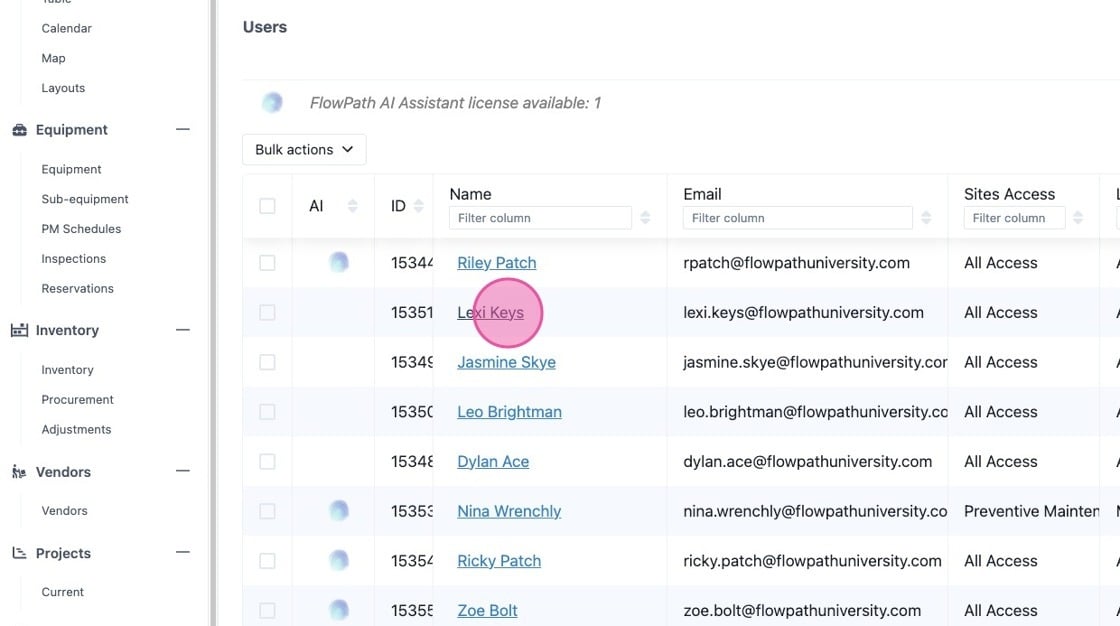Open Leo Brightman user profile
Image resolution: width=1120 pixels, height=626 pixels.
click(509, 412)
